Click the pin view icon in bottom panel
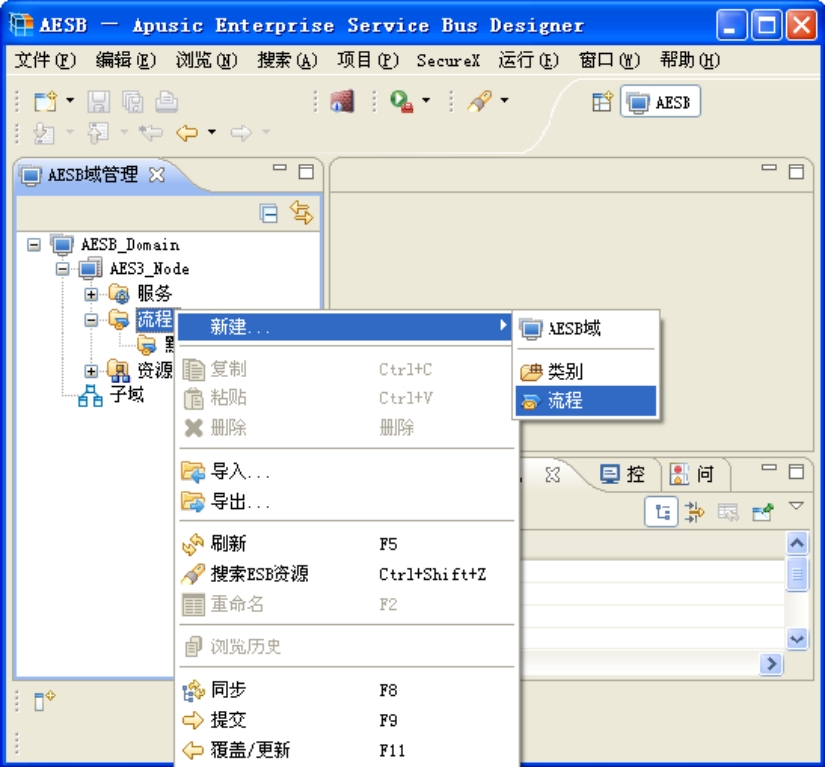This screenshot has width=825, height=767. (x=763, y=512)
